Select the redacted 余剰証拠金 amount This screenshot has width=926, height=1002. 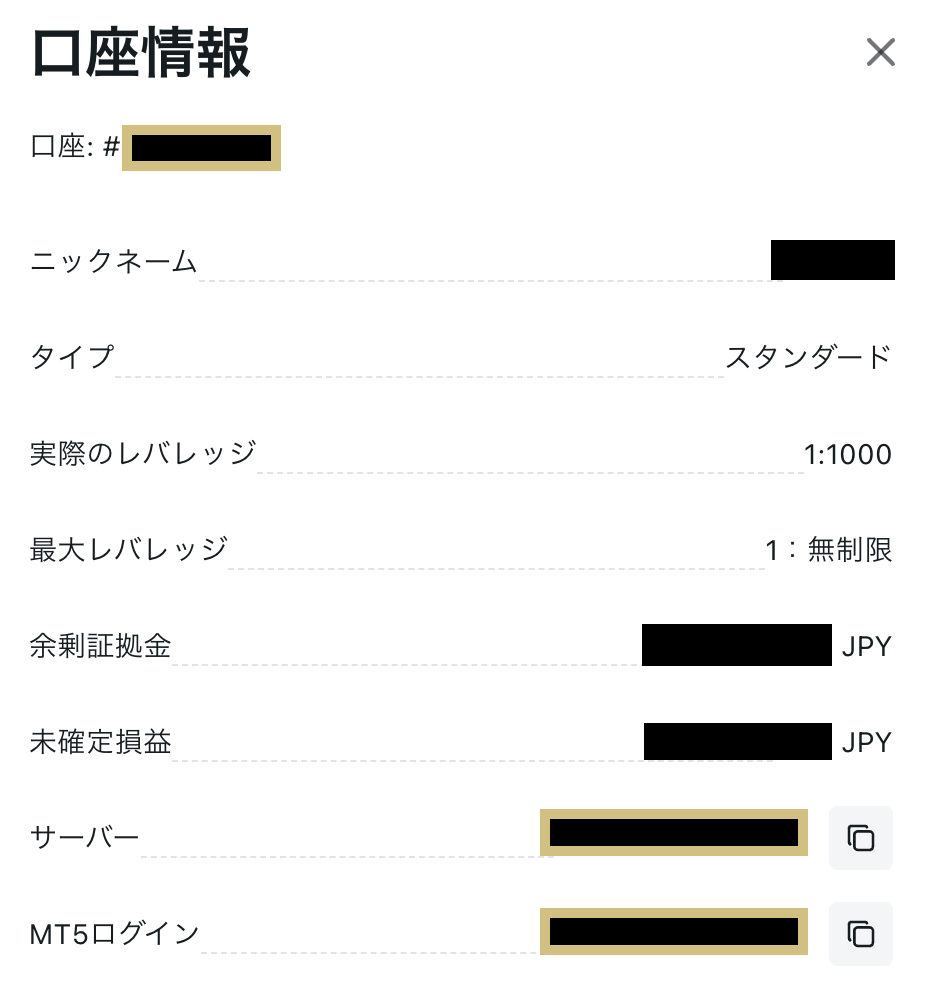click(736, 645)
